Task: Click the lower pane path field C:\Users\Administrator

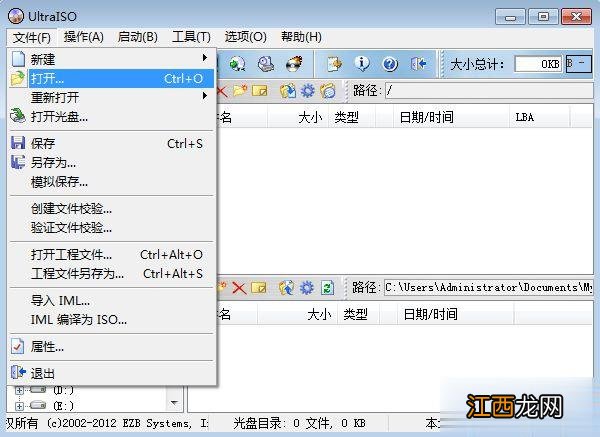Action: [x=489, y=288]
